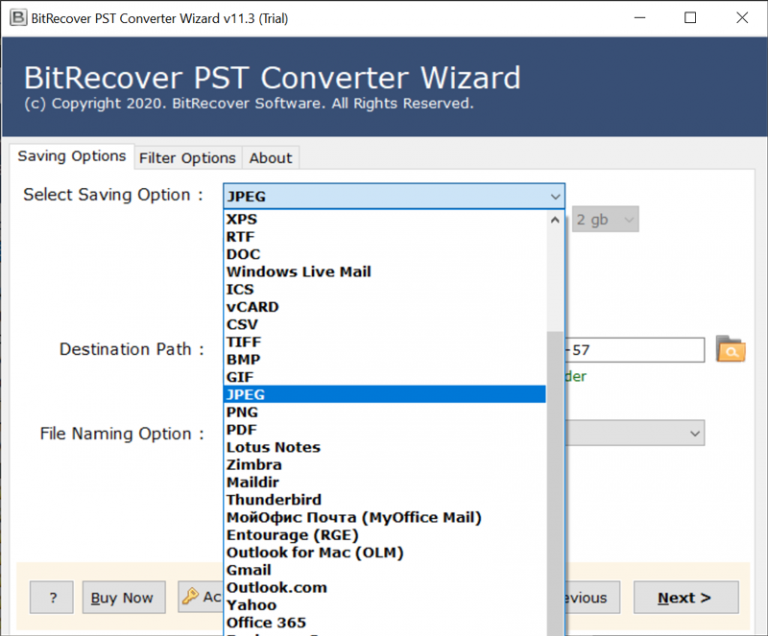Select Maildir in the list
Image resolution: width=768 pixels, height=636 pixels.
[384, 483]
